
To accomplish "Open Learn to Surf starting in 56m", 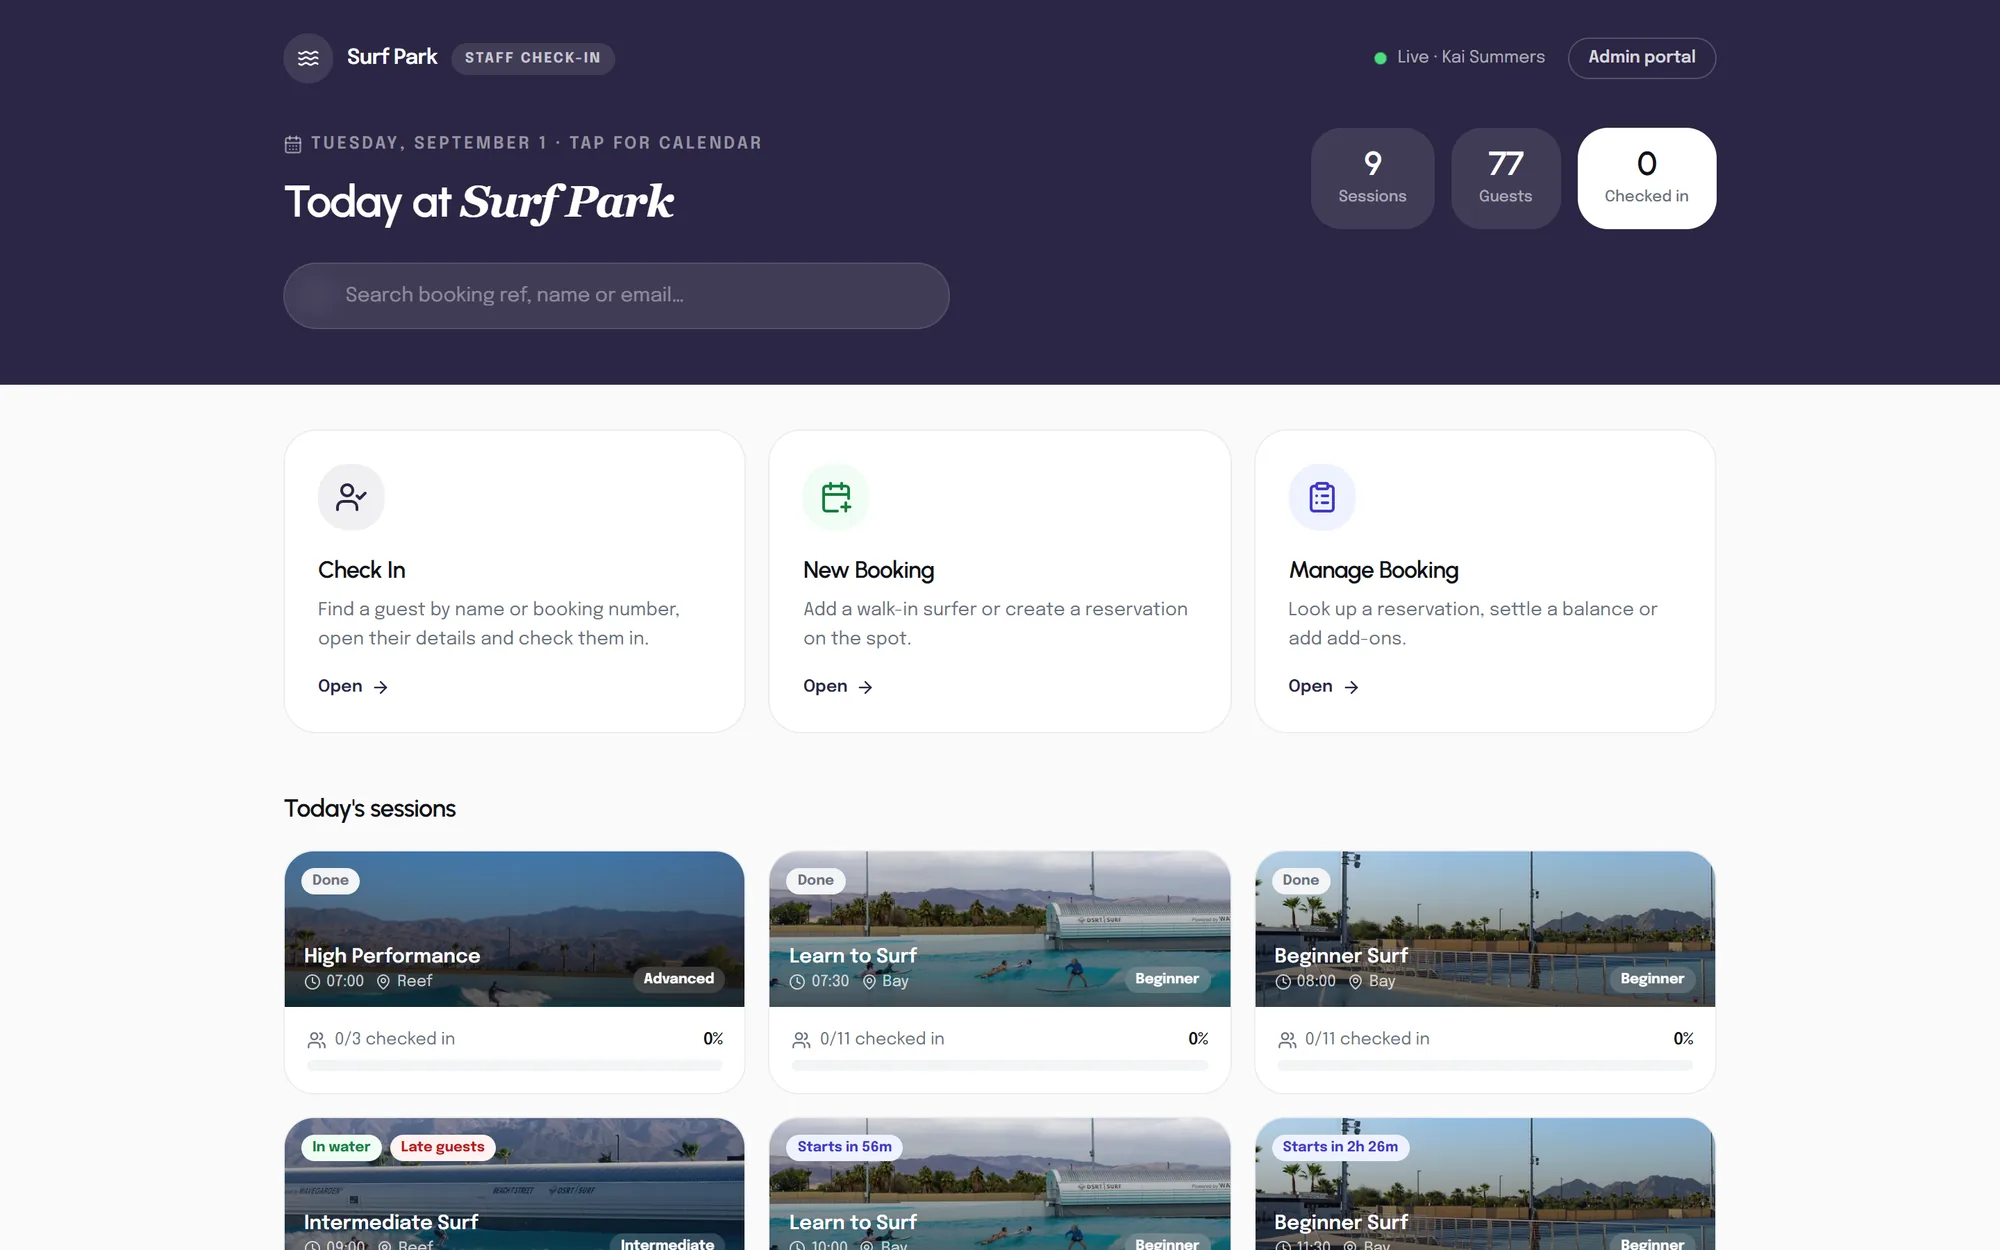I will pos(1000,1185).
